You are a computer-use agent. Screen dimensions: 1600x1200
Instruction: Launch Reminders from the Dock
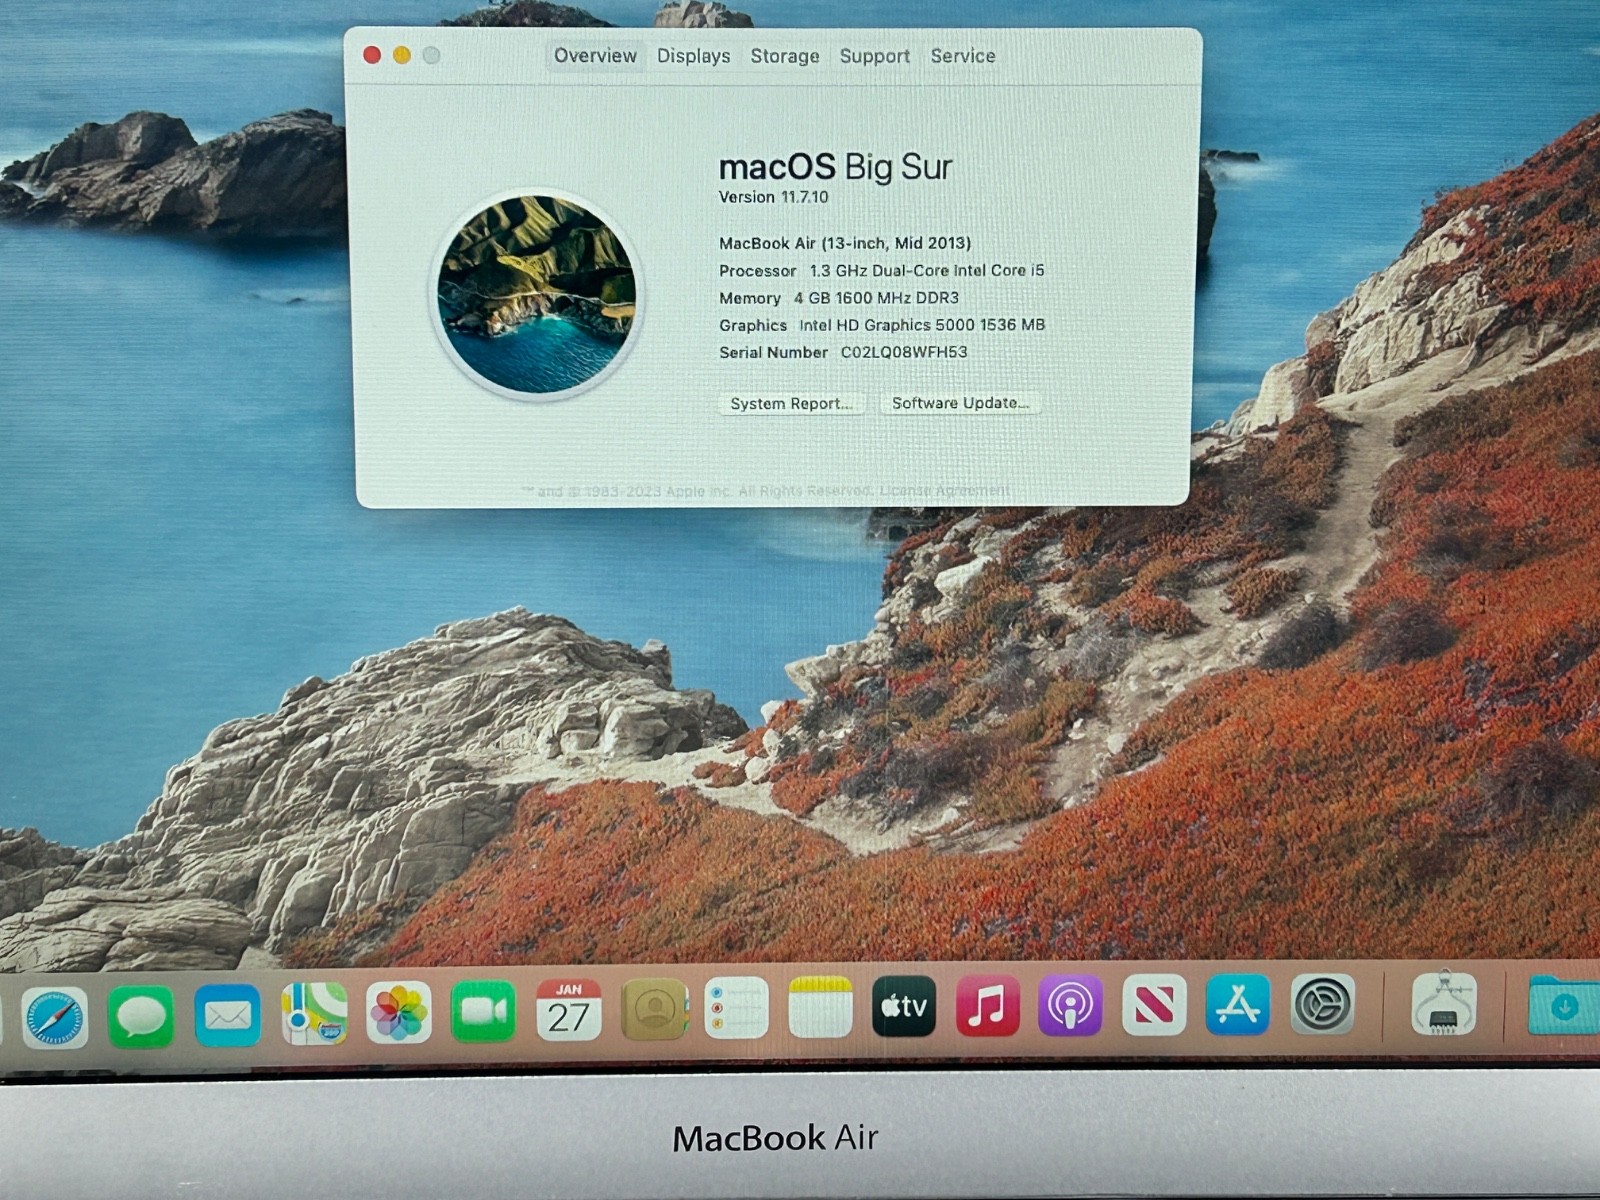point(737,1008)
